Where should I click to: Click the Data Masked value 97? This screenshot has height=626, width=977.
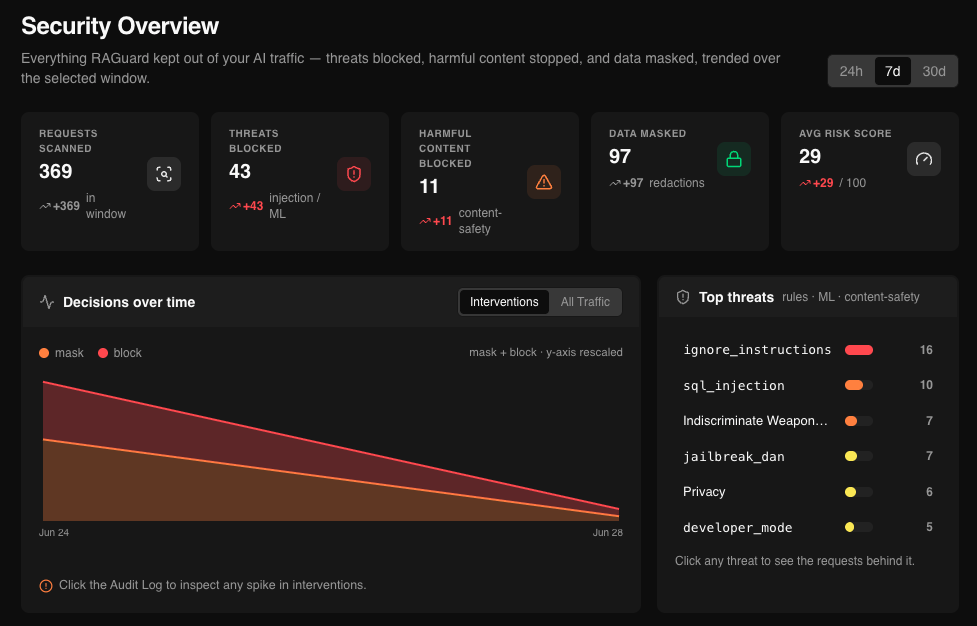coord(620,156)
